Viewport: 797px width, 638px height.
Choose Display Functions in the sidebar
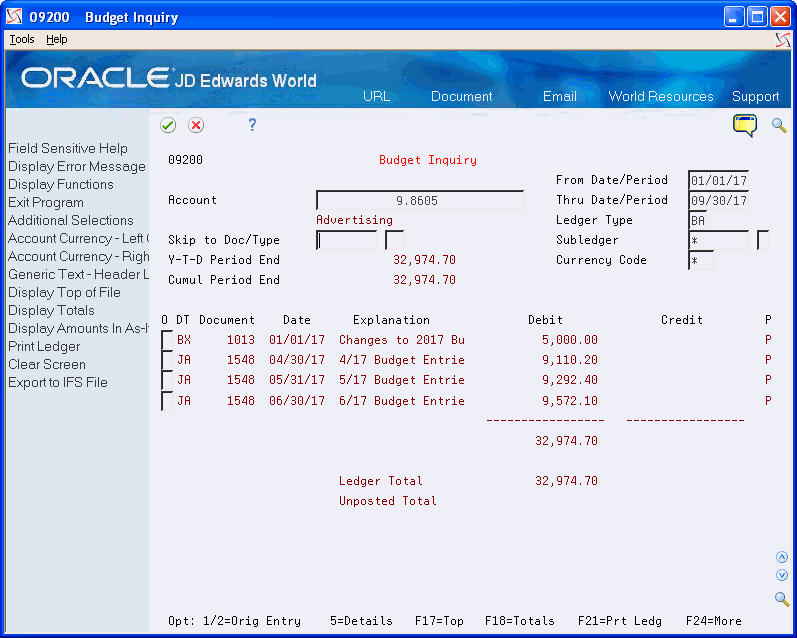pos(60,185)
